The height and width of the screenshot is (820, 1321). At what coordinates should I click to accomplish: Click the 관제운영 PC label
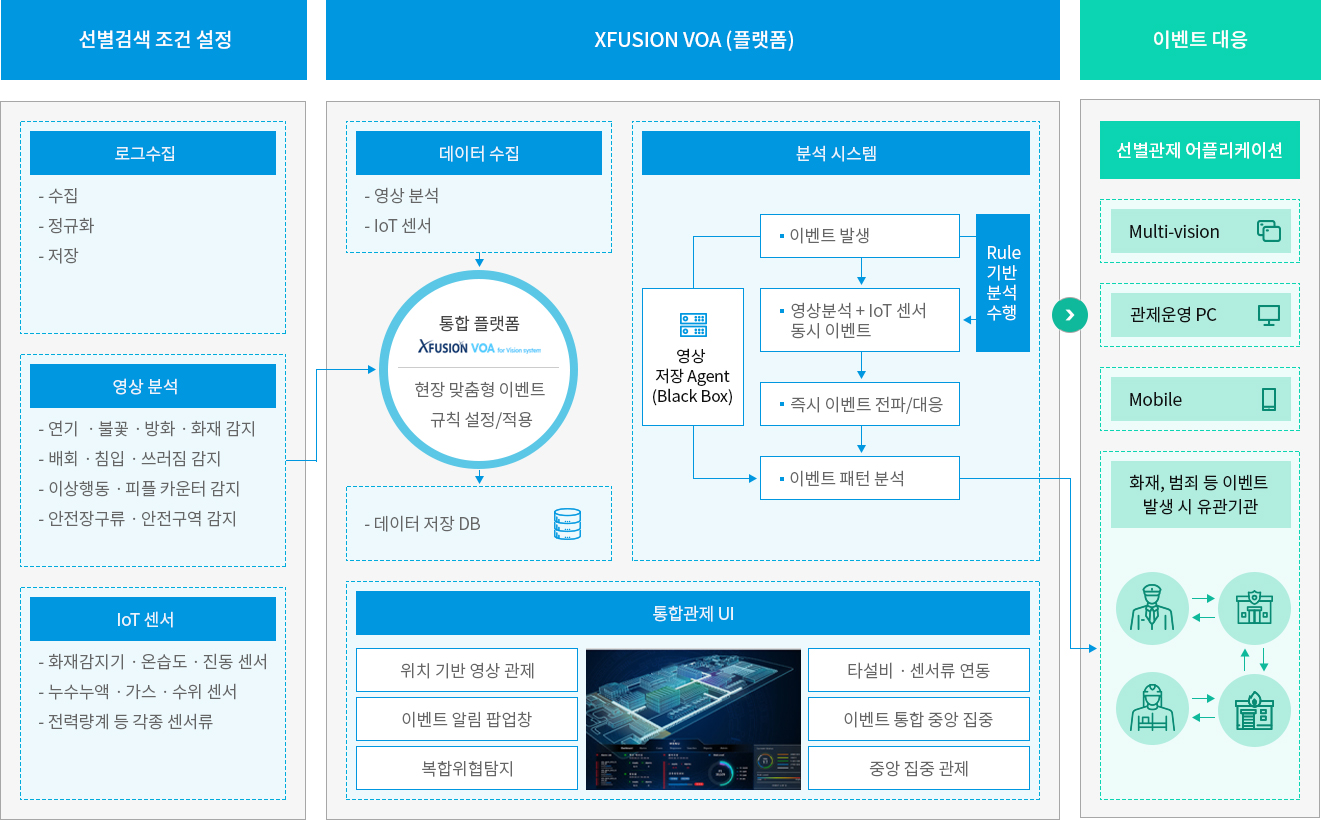1173,314
